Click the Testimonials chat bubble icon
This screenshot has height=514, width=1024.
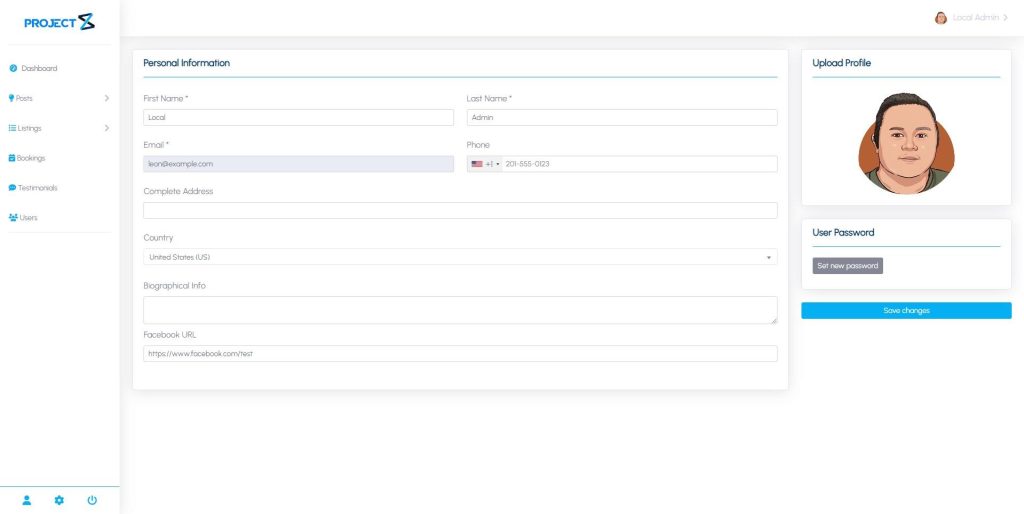pyautogui.click(x=12, y=188)
